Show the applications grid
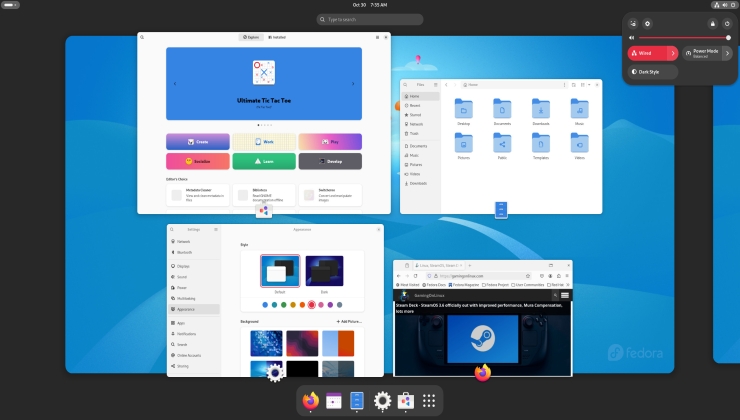Screen dimensions: 740x420 point(430,401)
